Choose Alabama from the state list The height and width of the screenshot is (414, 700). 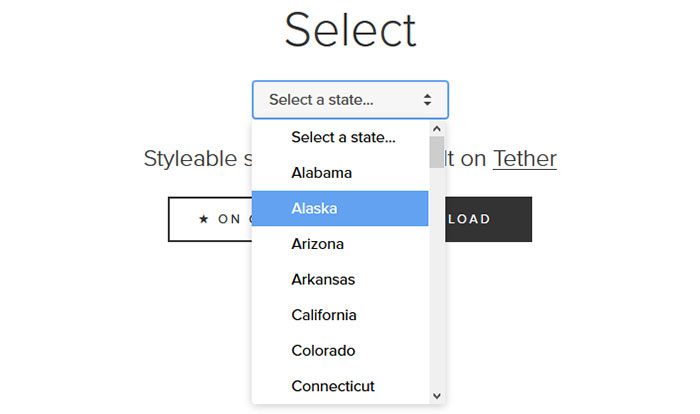click(x=340, y=173)
